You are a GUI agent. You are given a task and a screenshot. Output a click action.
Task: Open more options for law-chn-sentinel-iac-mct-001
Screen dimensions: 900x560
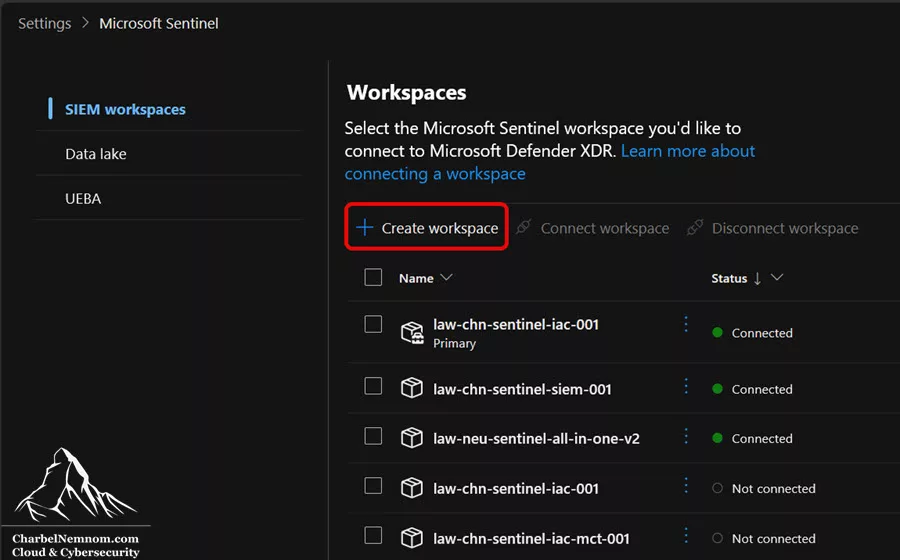[x=686, y=535]
